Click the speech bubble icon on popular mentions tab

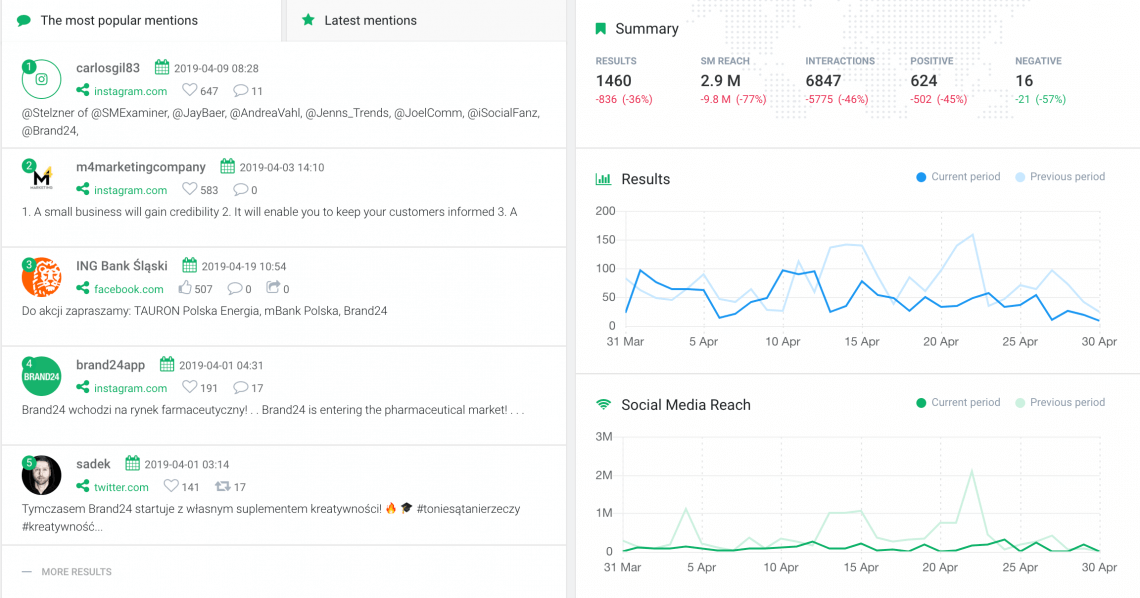click(24, 20)
